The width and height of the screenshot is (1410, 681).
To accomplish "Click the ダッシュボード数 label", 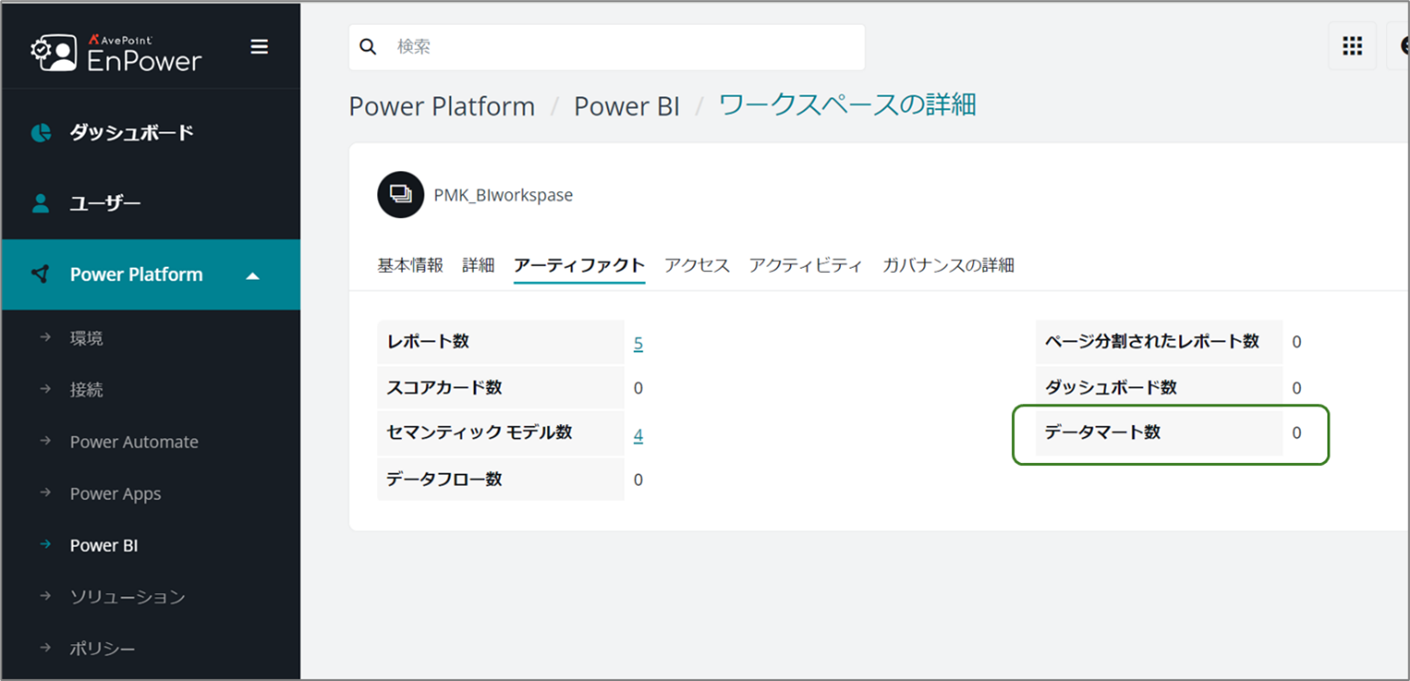I will point(1111,388).
